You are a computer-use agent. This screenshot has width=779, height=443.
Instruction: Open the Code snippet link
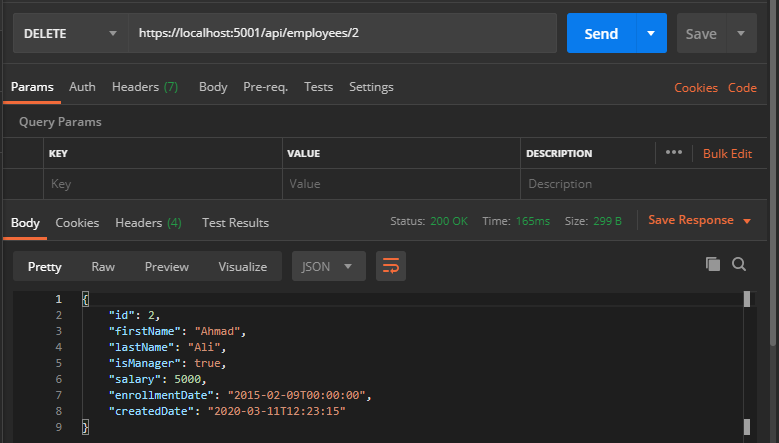click(x=742, y=88)
